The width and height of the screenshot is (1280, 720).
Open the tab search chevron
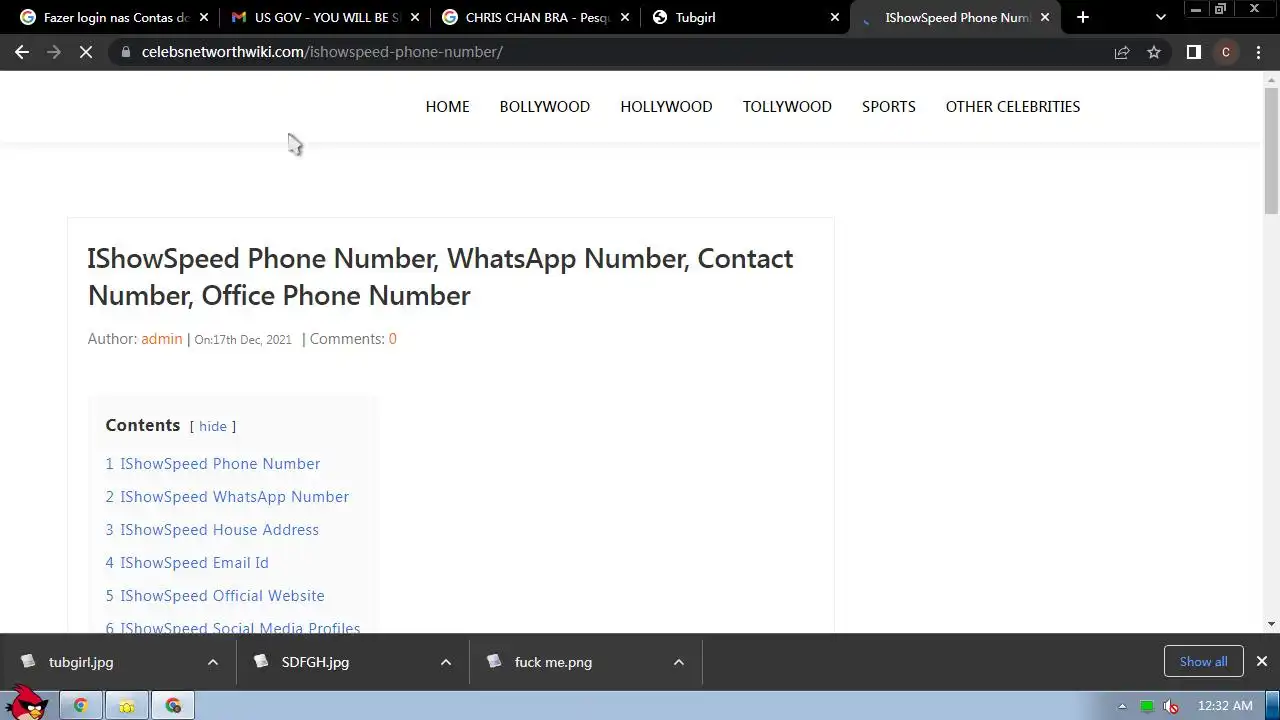1160,17
